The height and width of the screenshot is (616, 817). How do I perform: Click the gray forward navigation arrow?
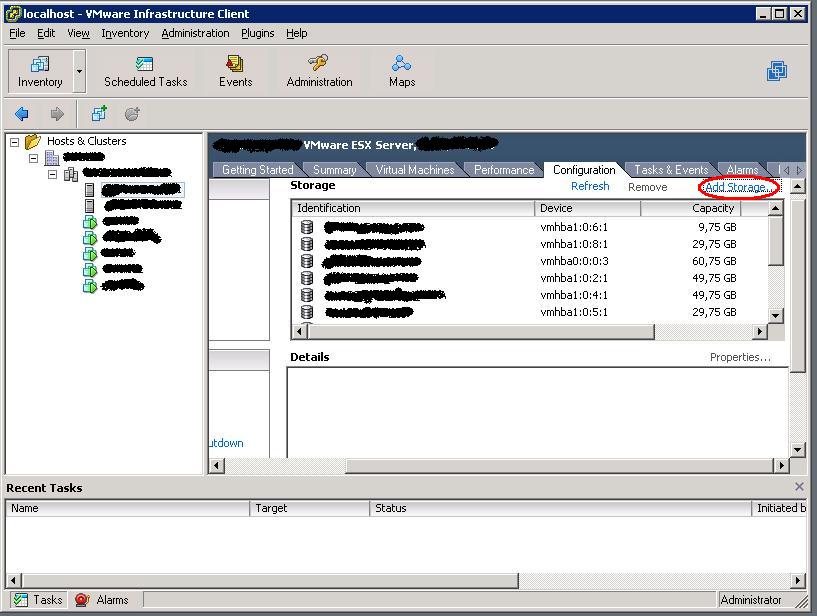(x=57, y=114)
